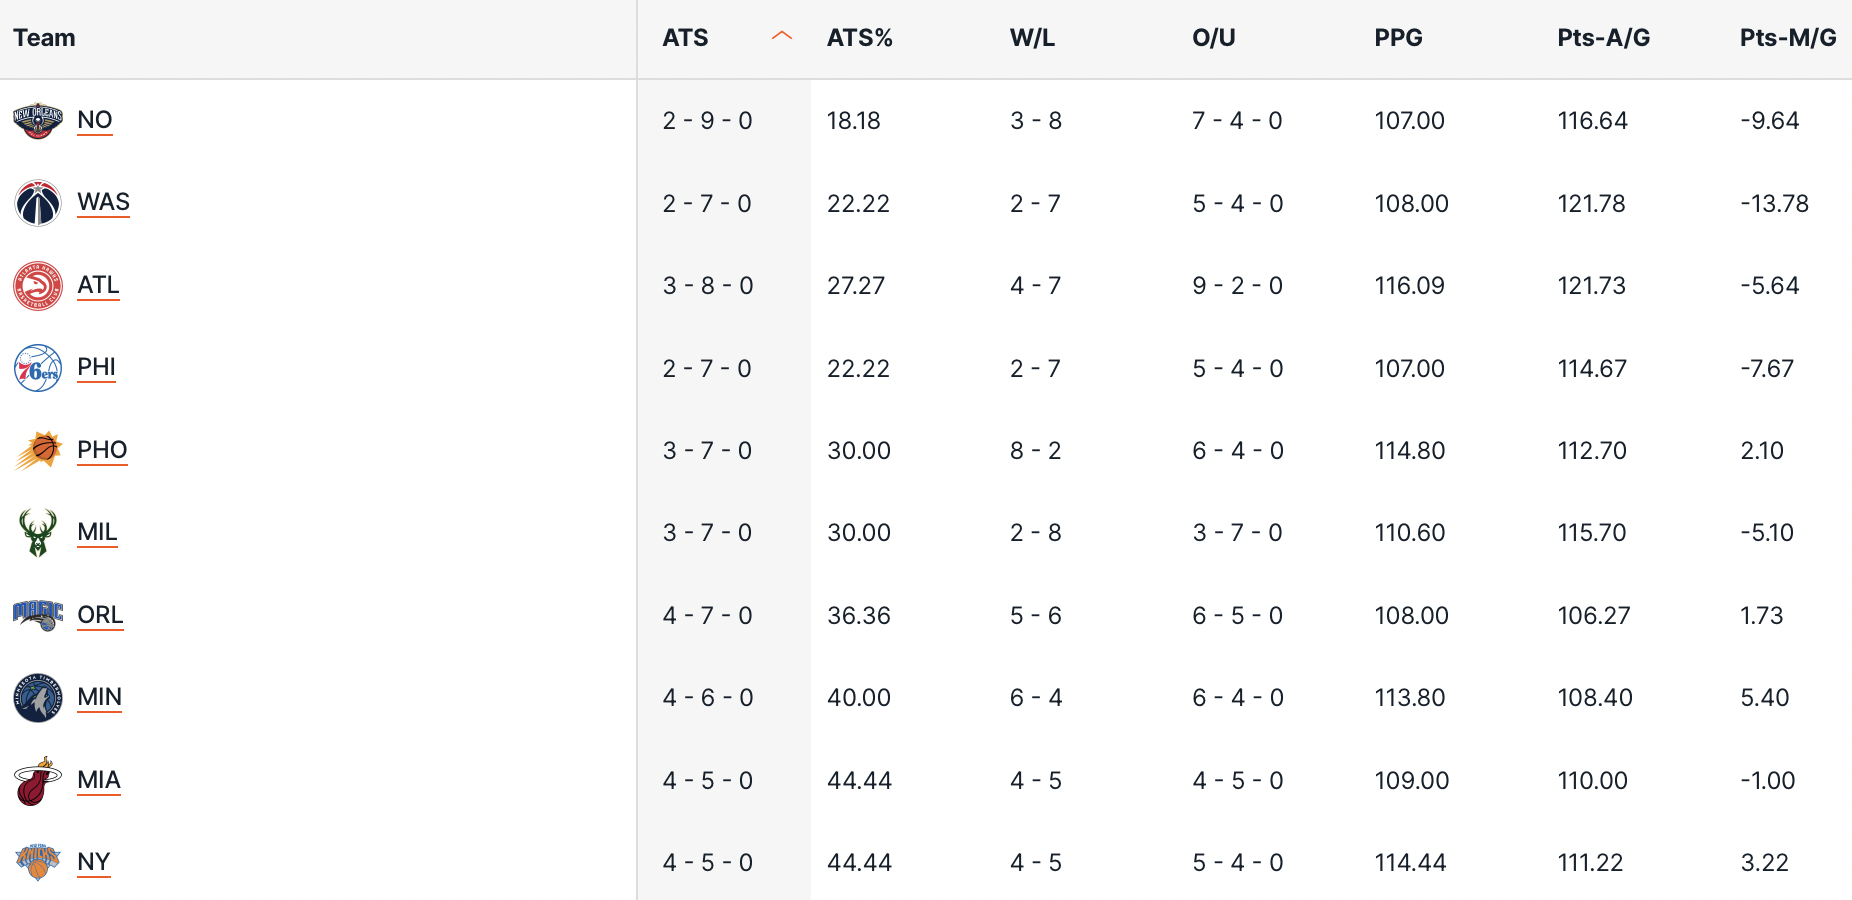Click the Atlanta Hawks logo
This screenshot has width=1852, height=900.
pos(38,286)
